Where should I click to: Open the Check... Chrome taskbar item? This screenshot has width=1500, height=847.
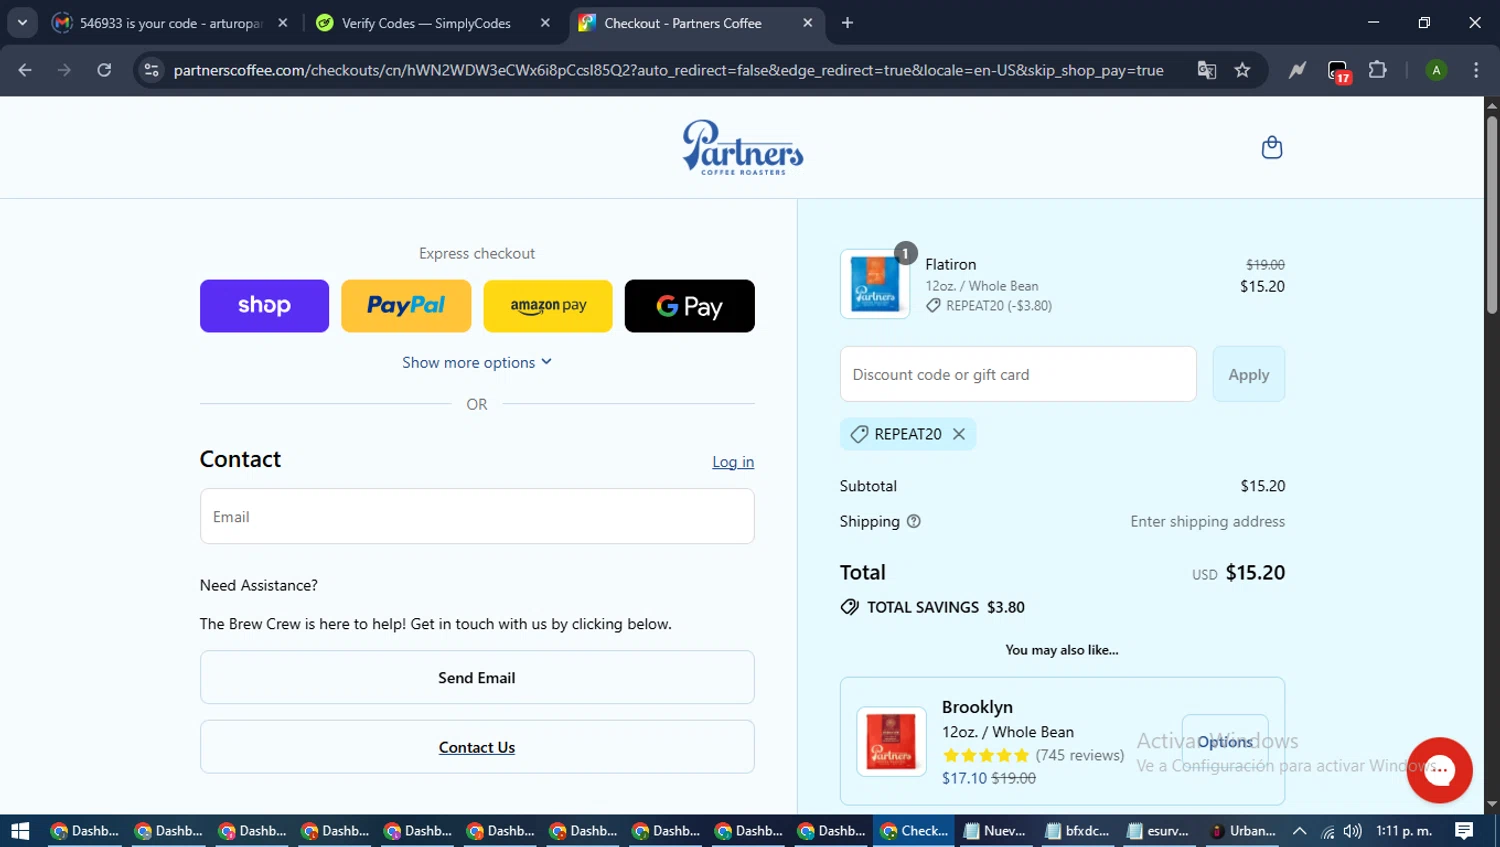click(915, 831)
